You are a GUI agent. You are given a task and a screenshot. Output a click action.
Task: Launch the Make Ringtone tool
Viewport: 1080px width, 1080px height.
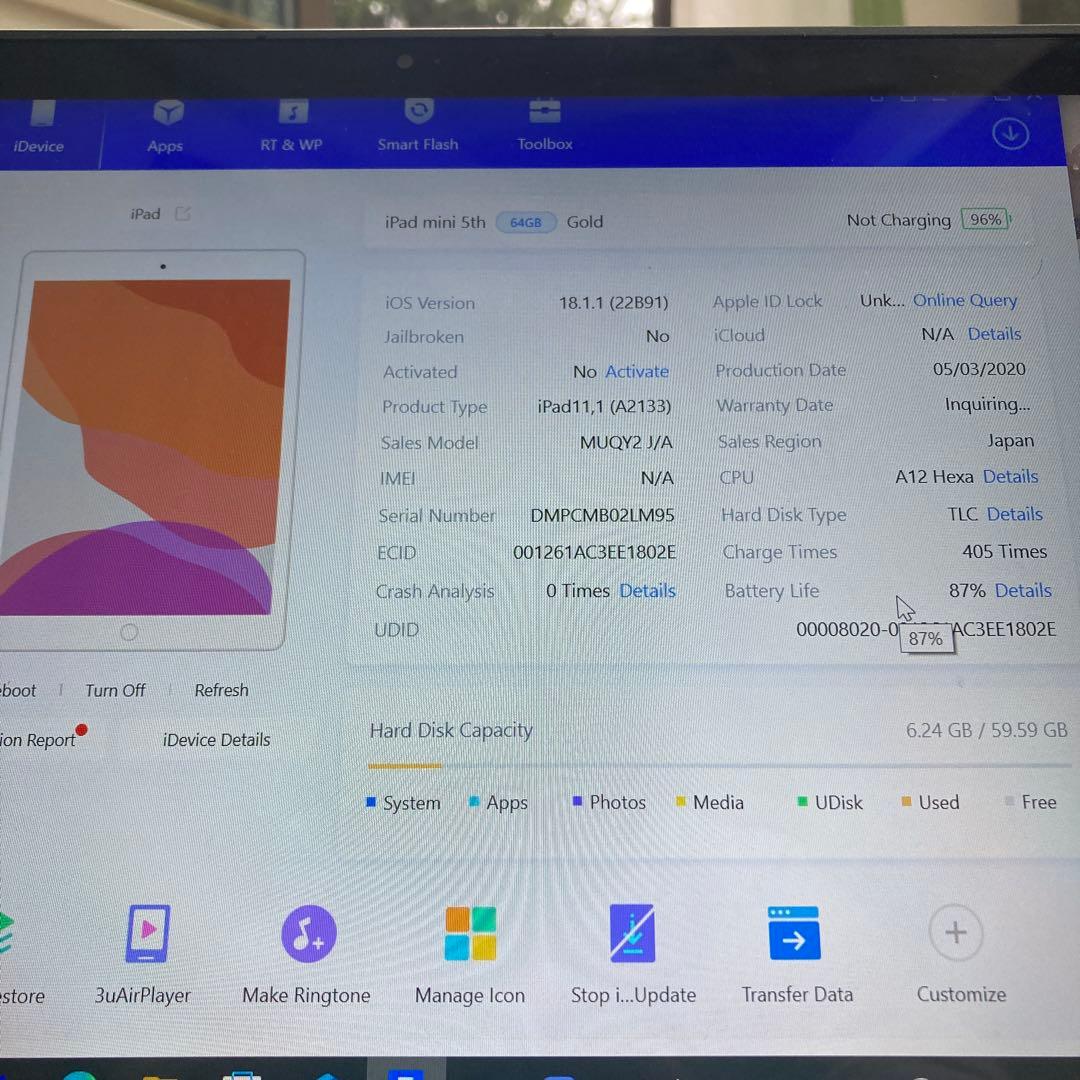307,933
